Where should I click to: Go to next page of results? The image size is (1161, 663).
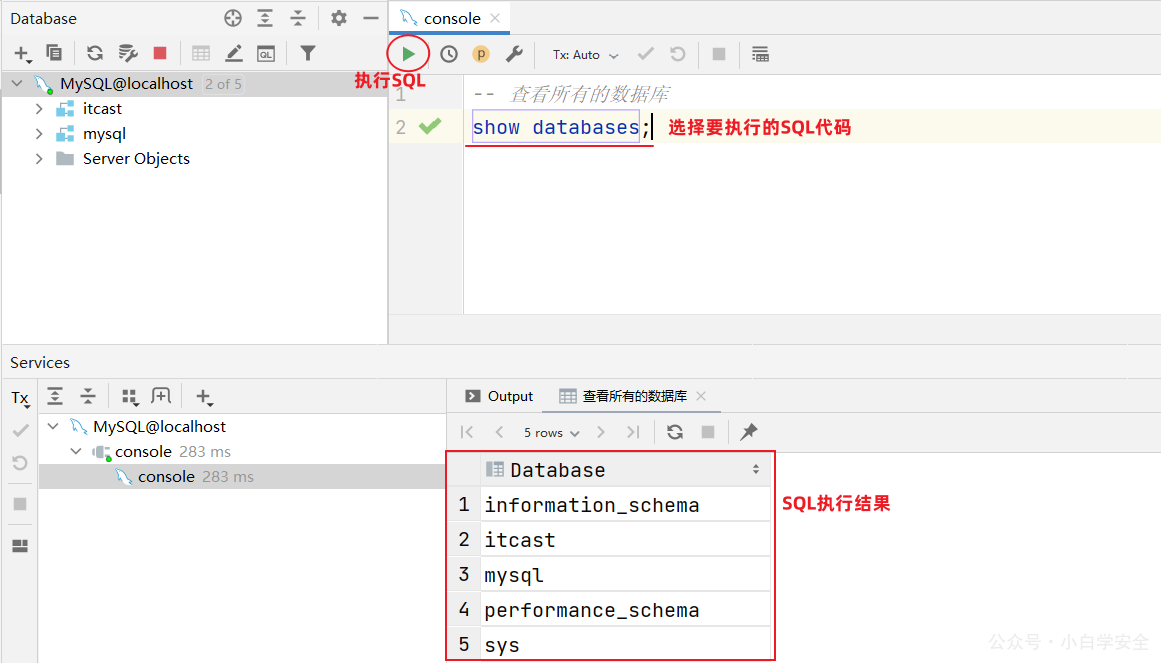600,432
